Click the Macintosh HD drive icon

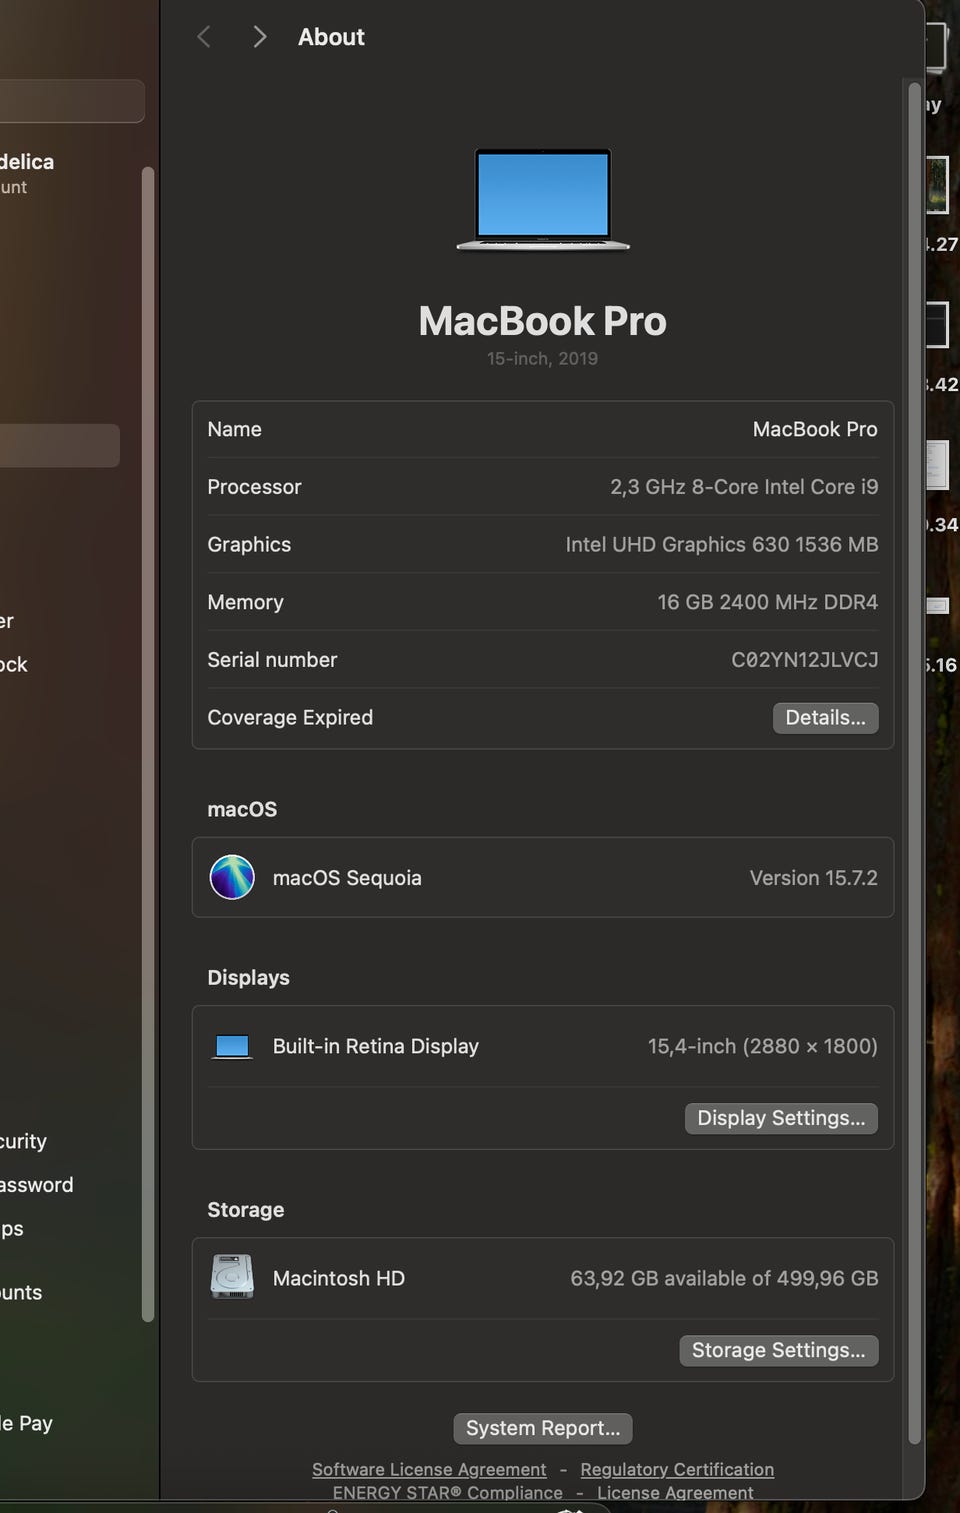point(232,1277)
